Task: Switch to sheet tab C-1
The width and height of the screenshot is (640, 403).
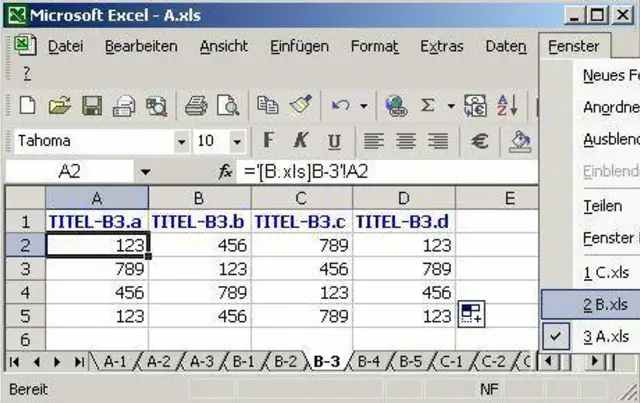Action: tap(451, 362)
